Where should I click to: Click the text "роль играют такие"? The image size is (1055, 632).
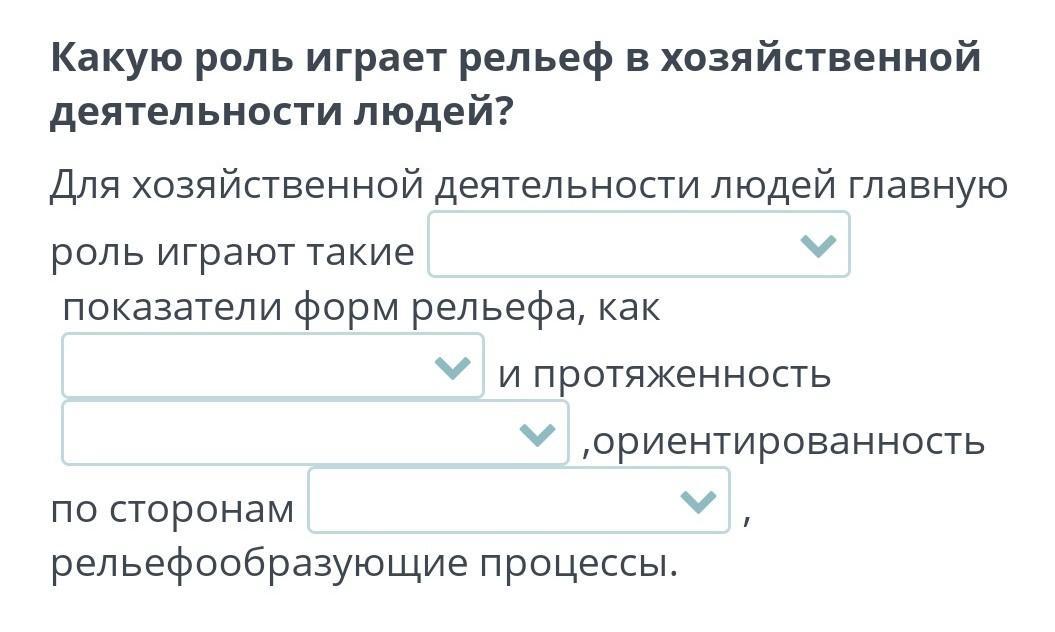(x=232, y=252)
